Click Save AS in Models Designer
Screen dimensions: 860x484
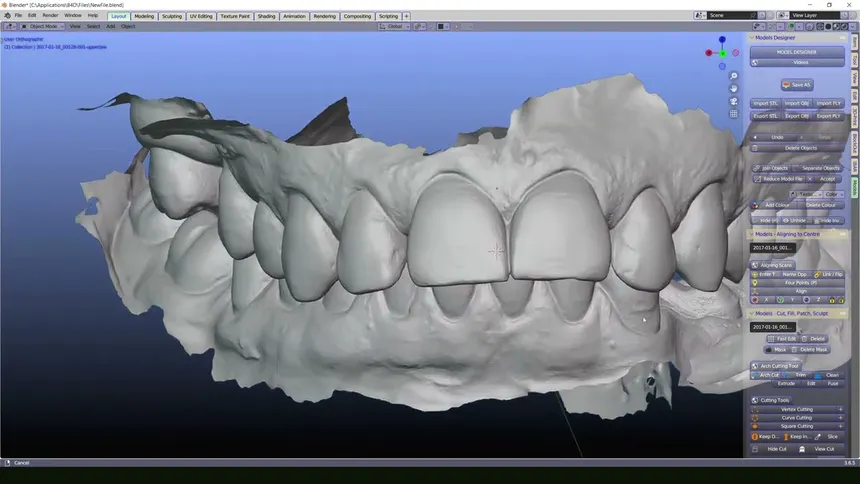pyautogui.click(x=797, y=85)
